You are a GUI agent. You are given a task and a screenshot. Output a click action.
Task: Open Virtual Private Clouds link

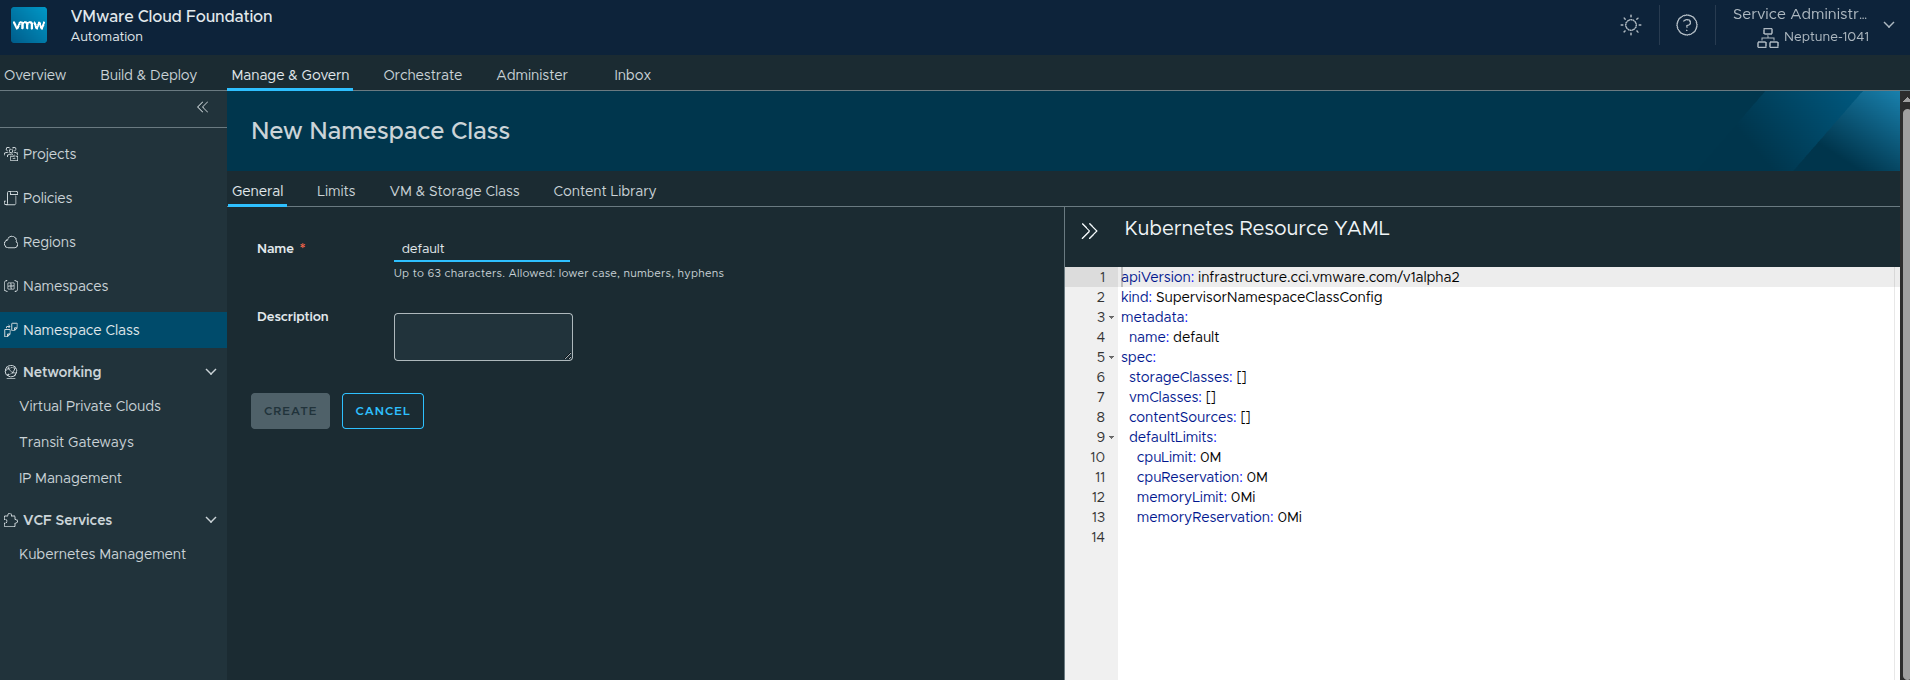[x=90, y=406]
